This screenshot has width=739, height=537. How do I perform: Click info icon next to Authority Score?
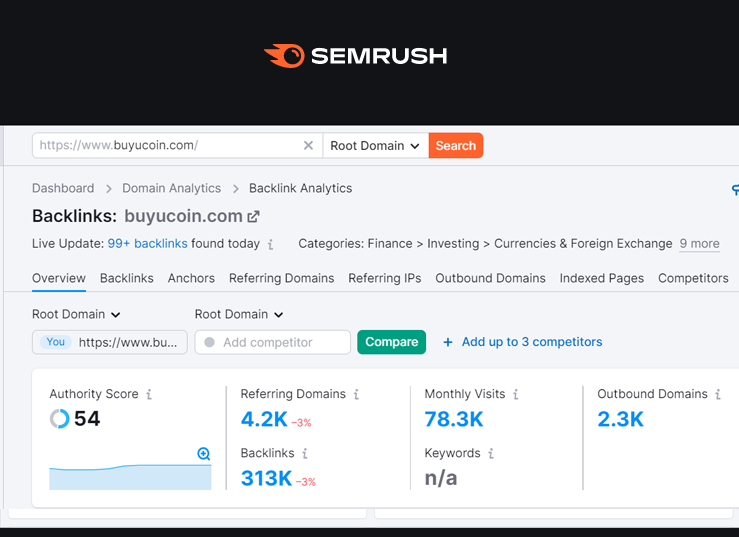click(149, 394)
